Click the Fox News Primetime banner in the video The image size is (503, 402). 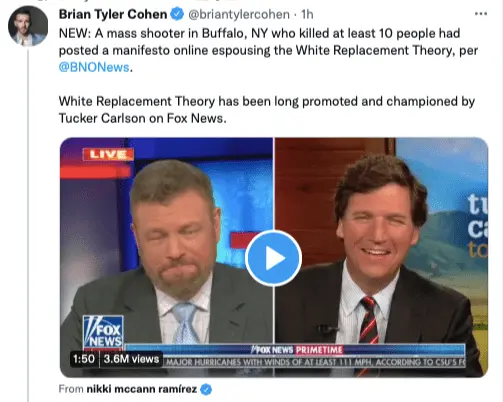click(296, 350)
